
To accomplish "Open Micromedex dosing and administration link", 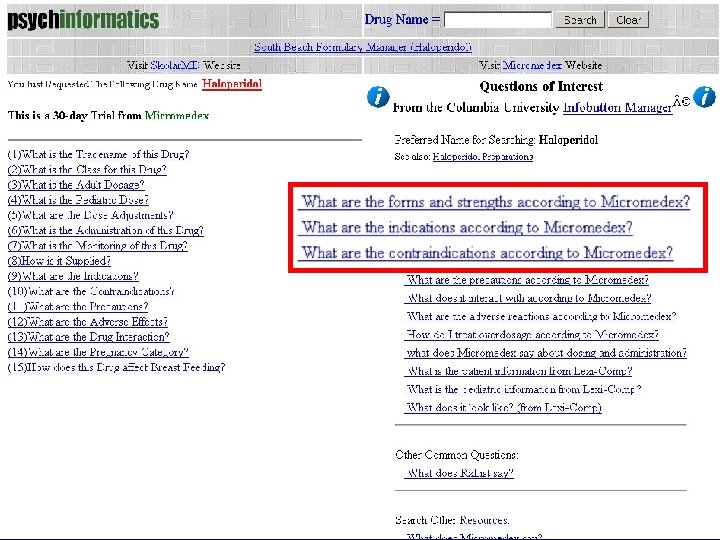I will [546, 353].
